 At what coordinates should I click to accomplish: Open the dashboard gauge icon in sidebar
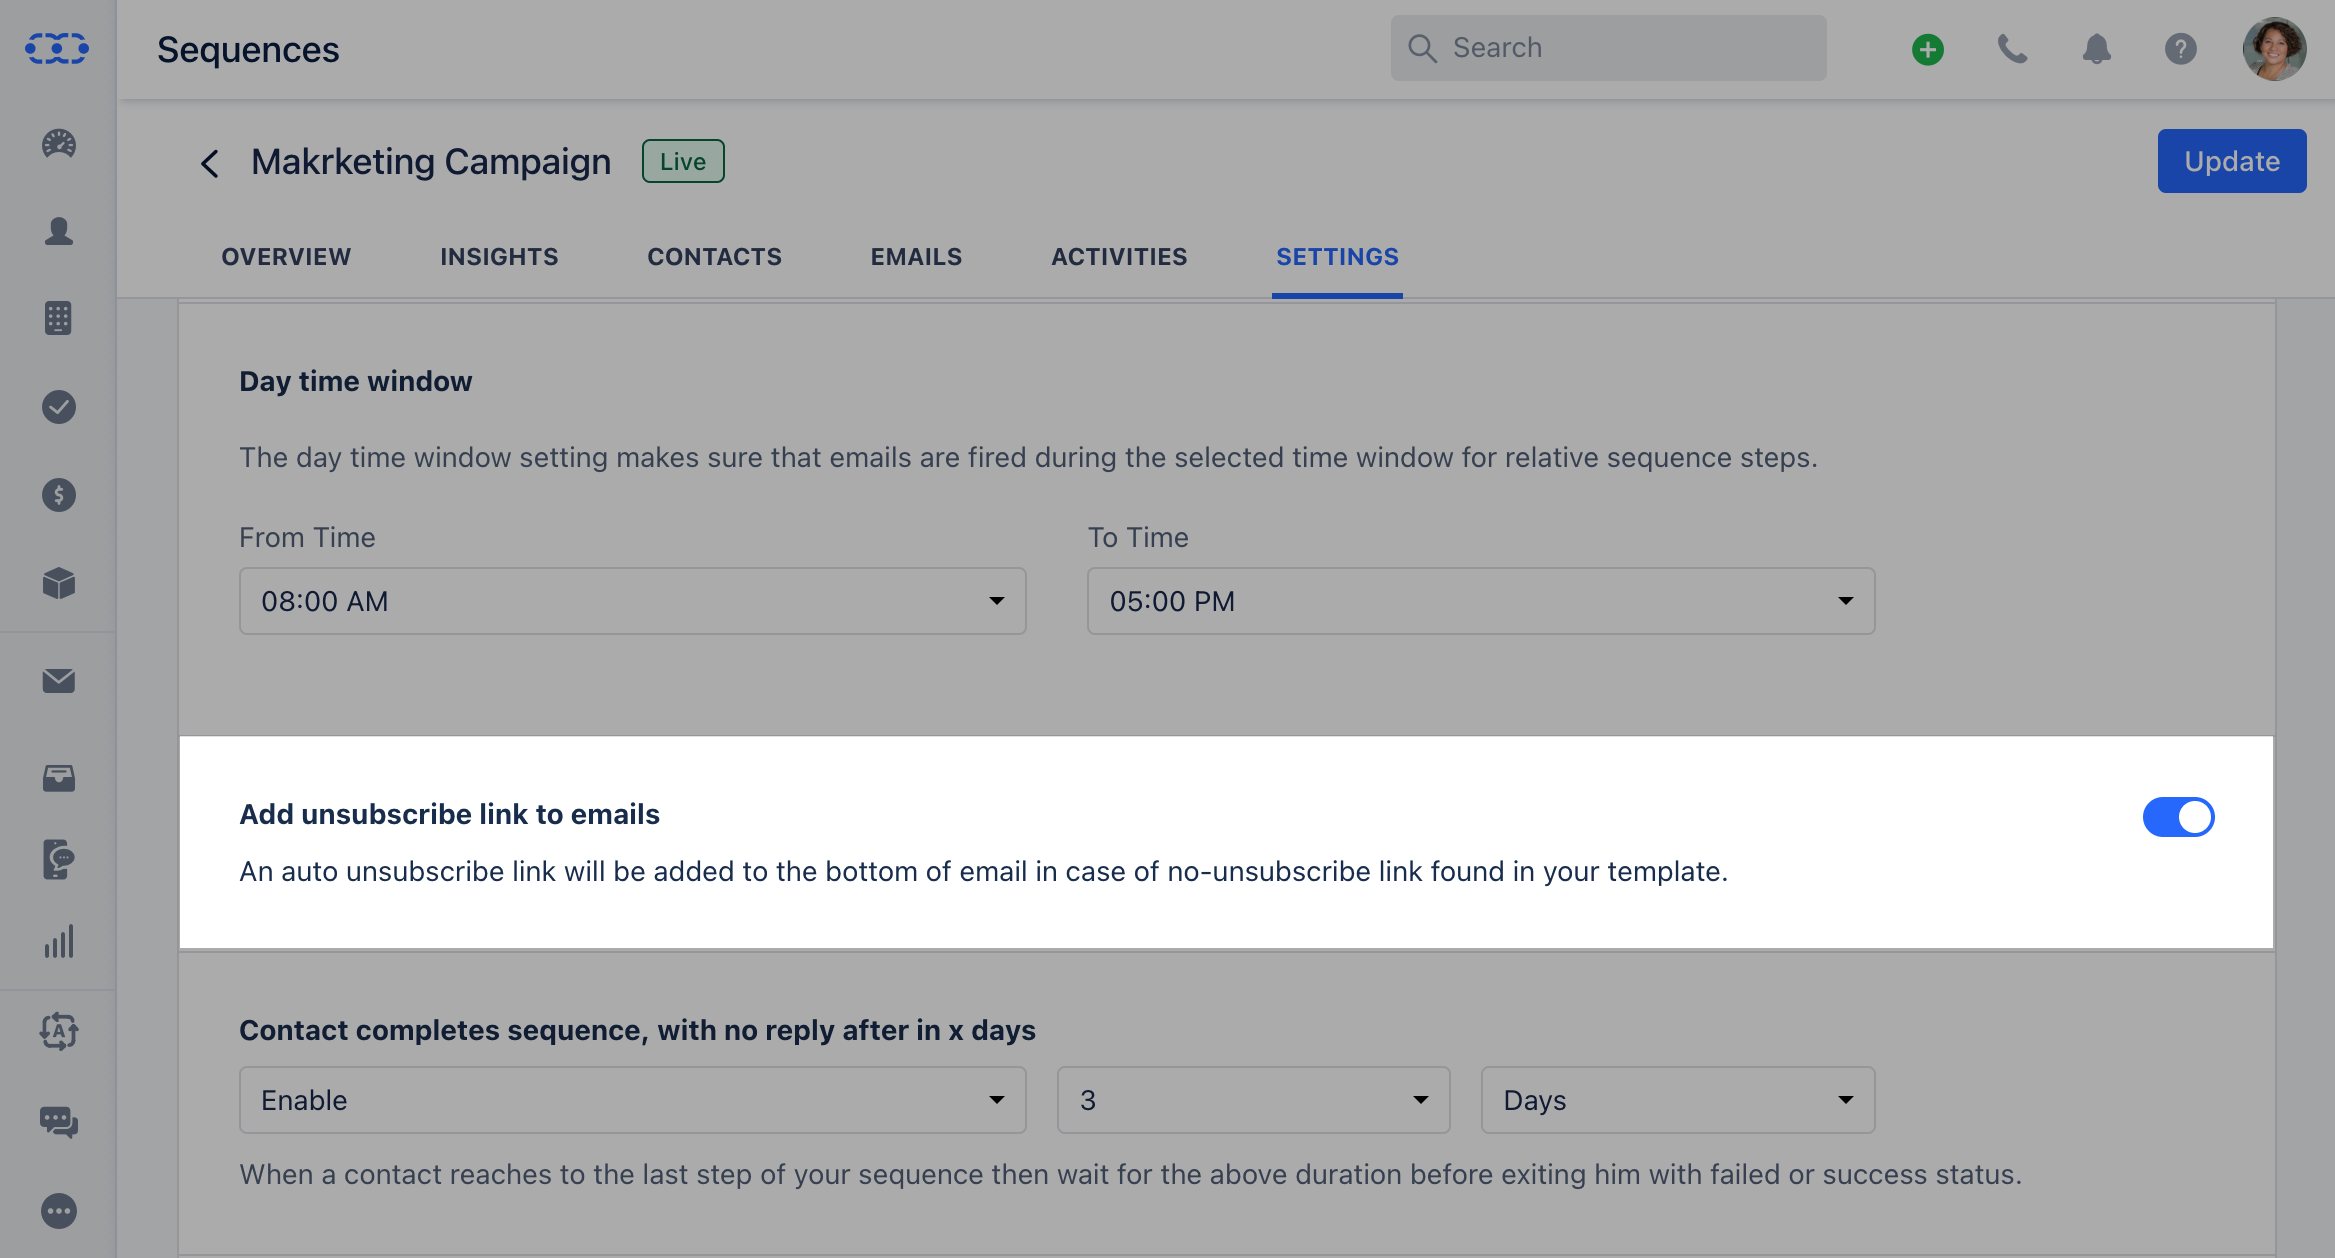pyautogui.click(x=59, y=144)
